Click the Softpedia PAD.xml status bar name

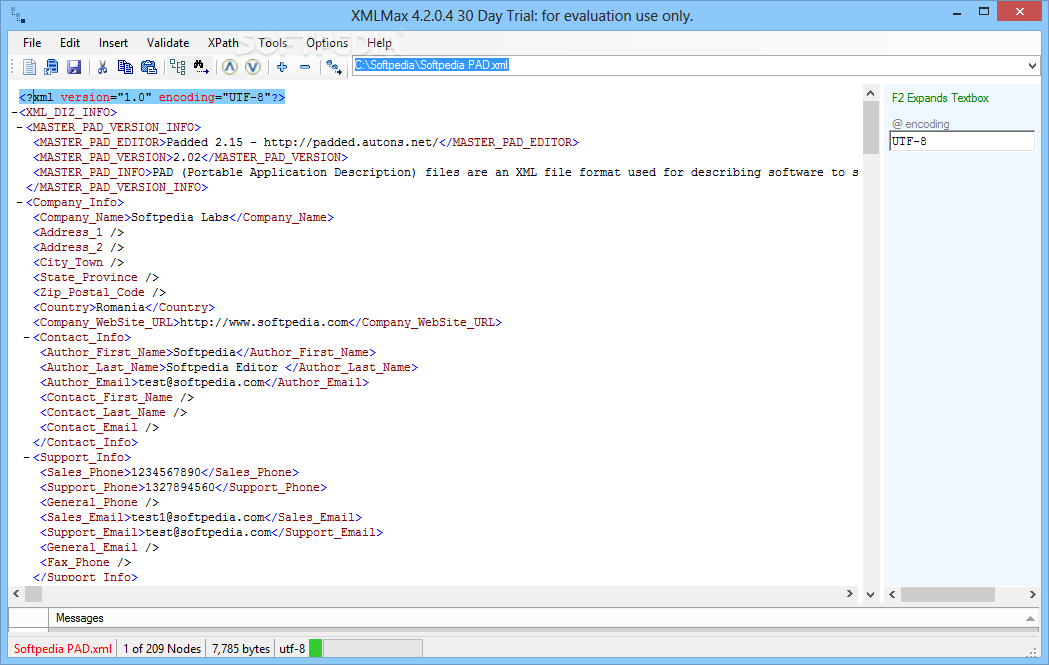pos(63,648)
